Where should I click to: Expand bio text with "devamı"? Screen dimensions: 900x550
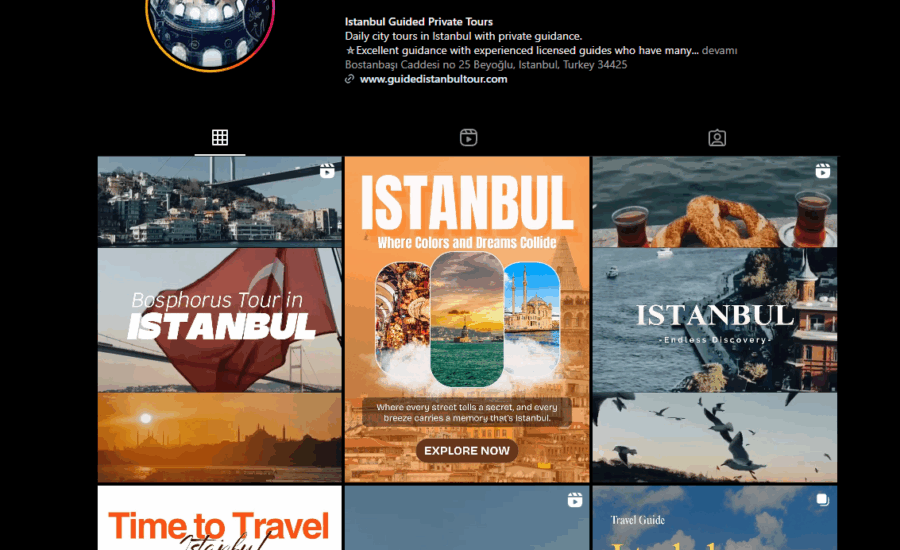pyautogui.click(x=719, y=50)
